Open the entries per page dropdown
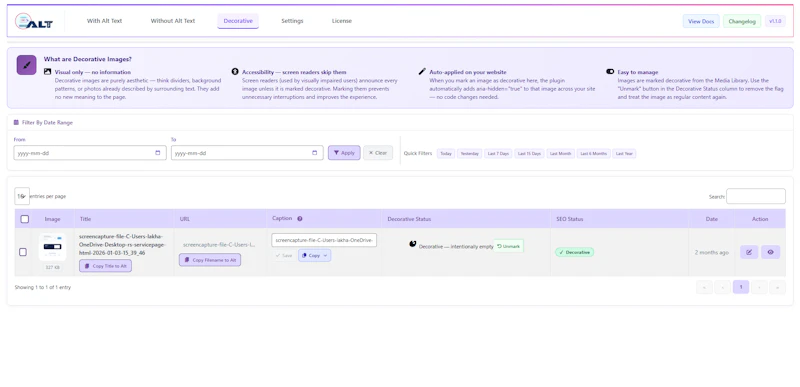The width and height of the screenshot is (800, 387). 22,196
